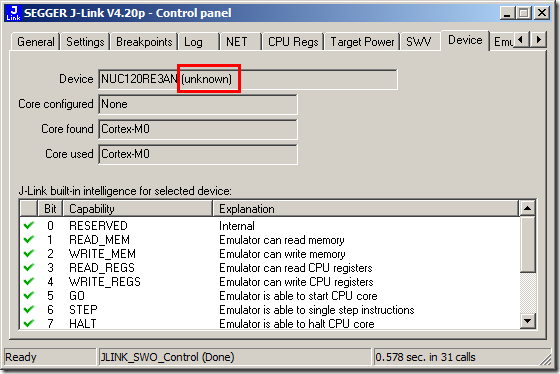The width and height of the screenshot is (560, 374).
Task: Open the Breakpoints tab
Action: 144,42
